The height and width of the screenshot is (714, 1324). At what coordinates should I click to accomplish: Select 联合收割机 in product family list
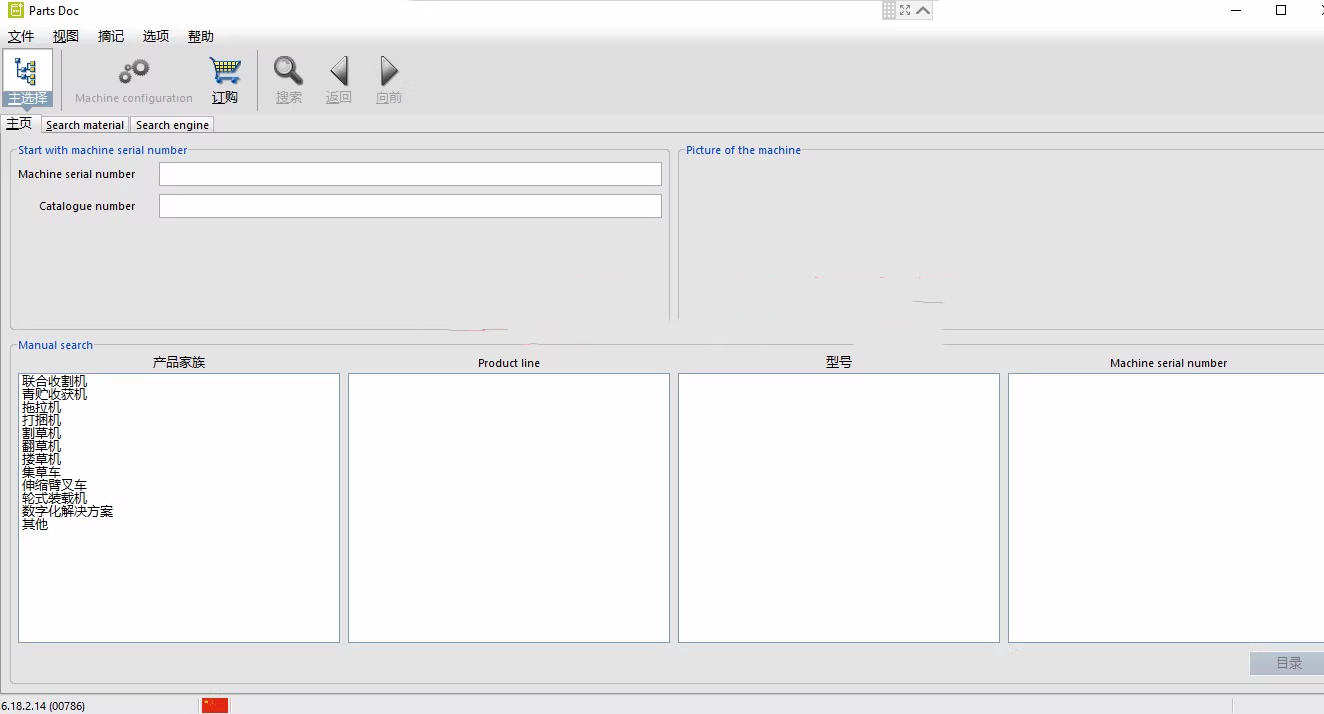tap(54, 381)
